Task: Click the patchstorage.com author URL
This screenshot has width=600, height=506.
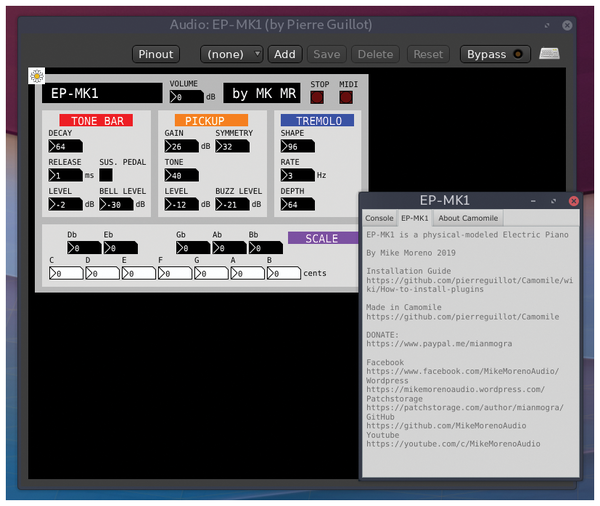Action: click(465, 407)
